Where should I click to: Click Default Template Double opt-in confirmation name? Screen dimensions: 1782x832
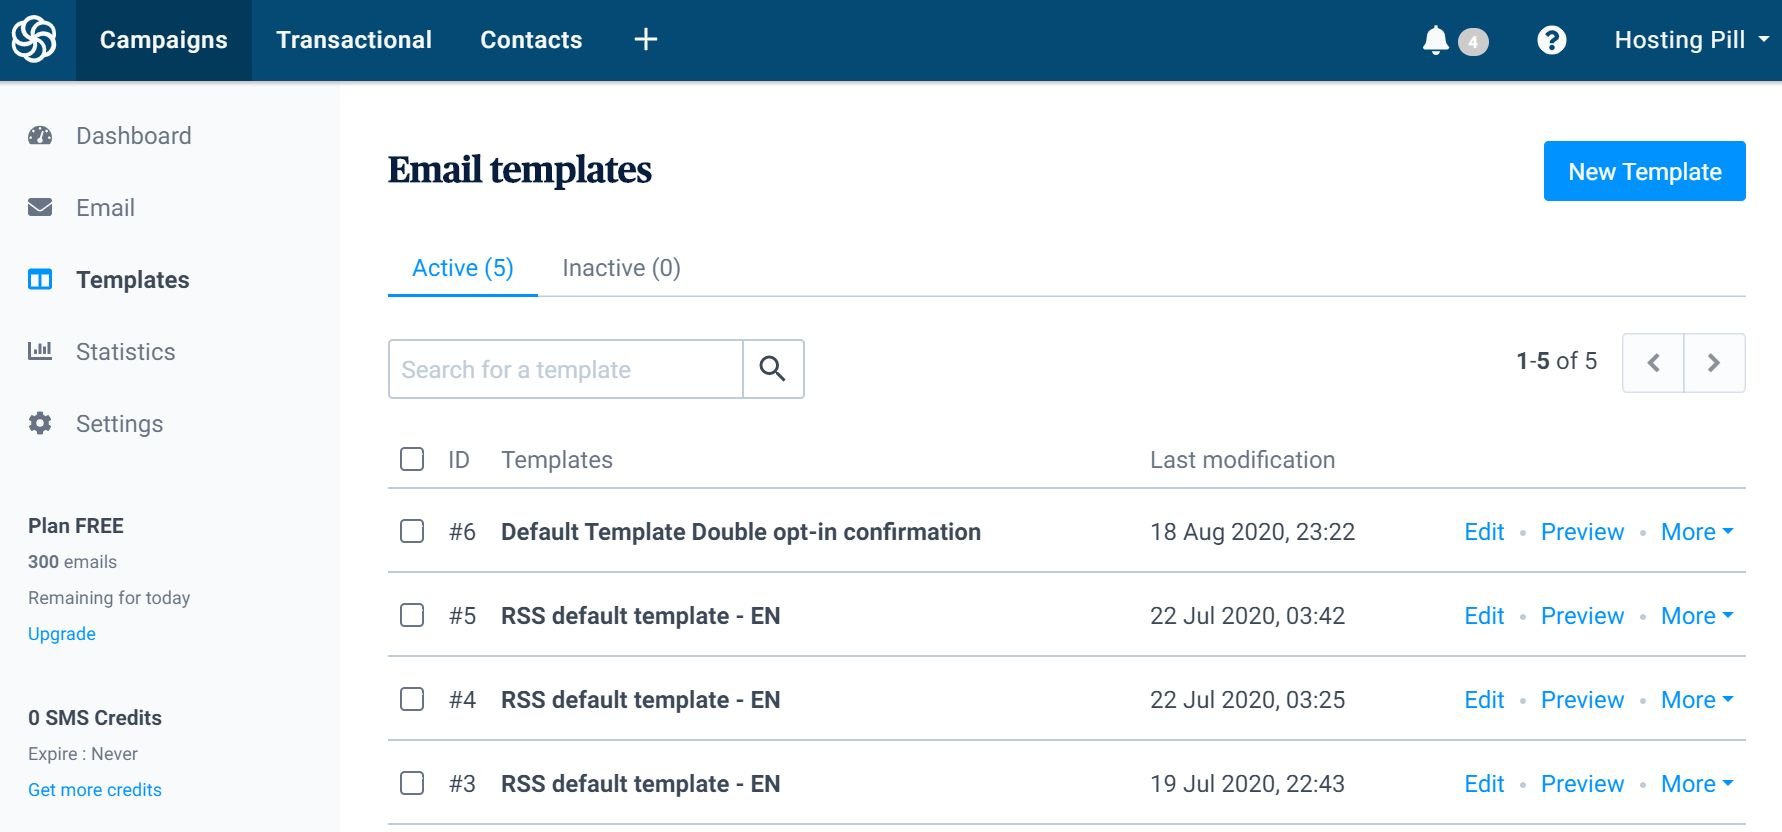(x=741, y=532)
